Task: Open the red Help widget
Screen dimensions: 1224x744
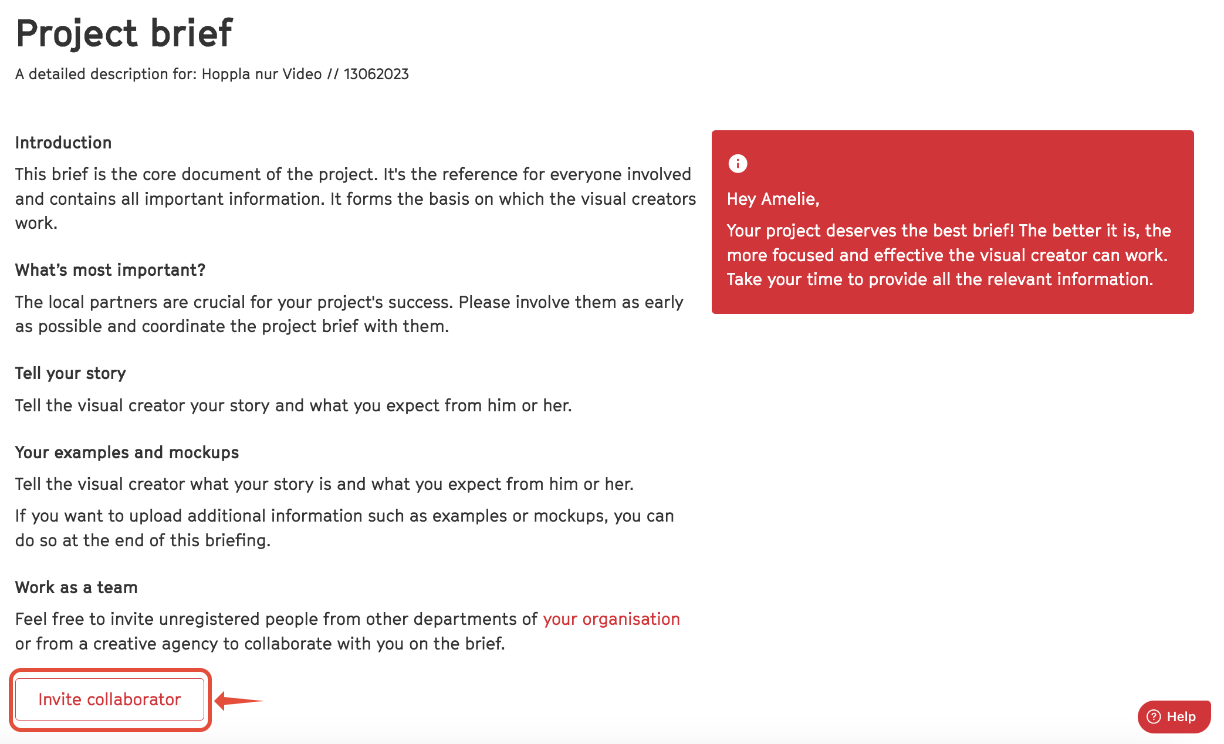Action: pos(1174,716)
